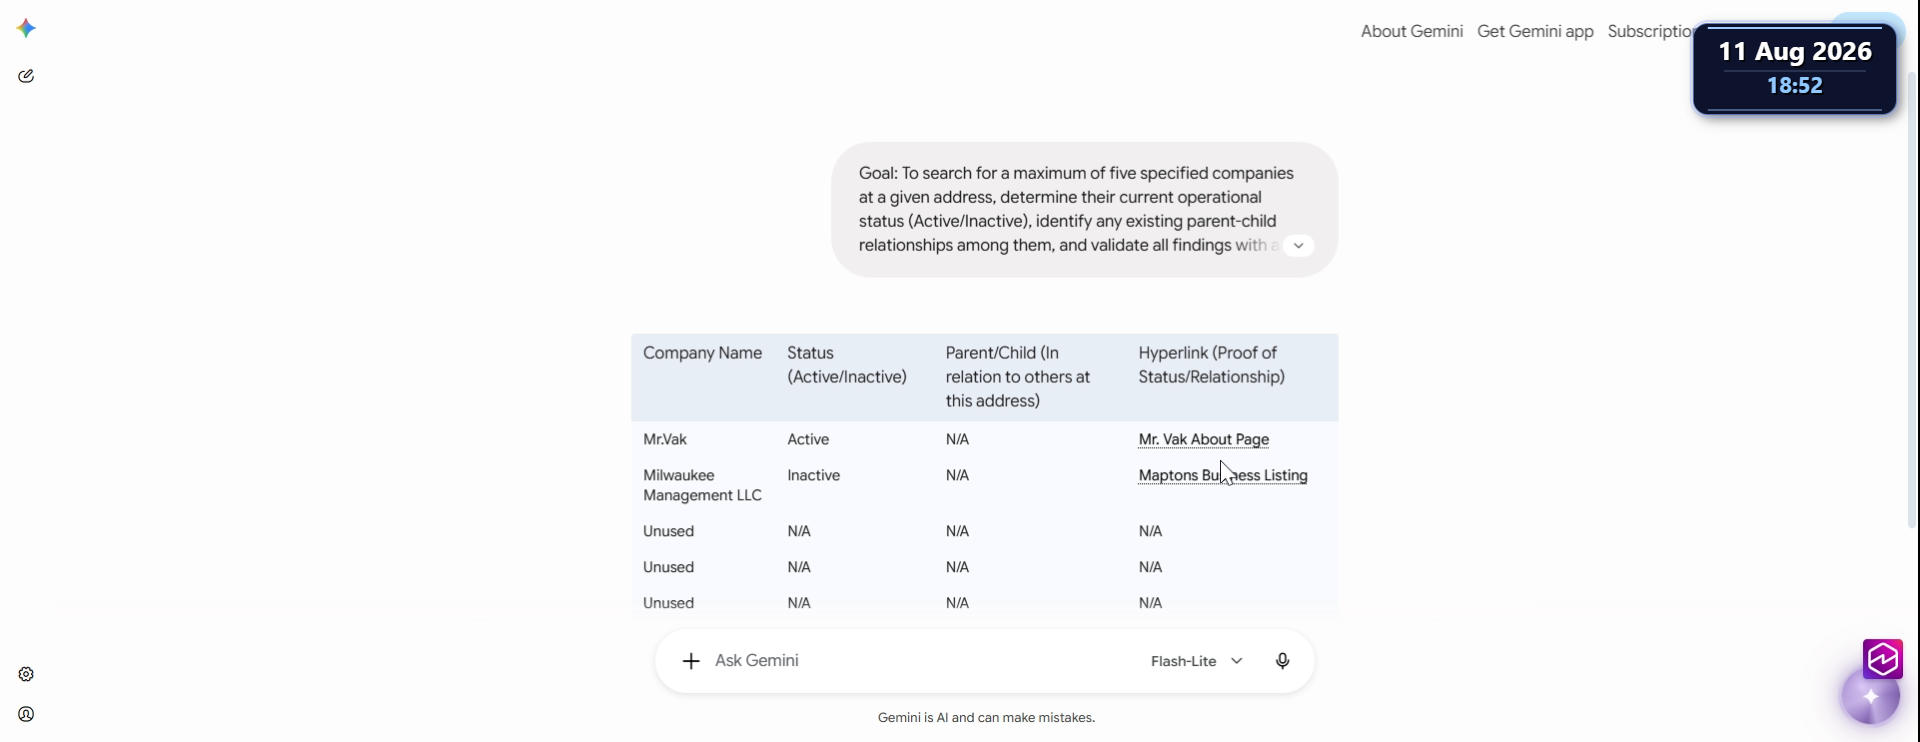The width and height of the screenshot is (1920, 742).
Task: Activate the microphone voice input
Action: 1283,661
